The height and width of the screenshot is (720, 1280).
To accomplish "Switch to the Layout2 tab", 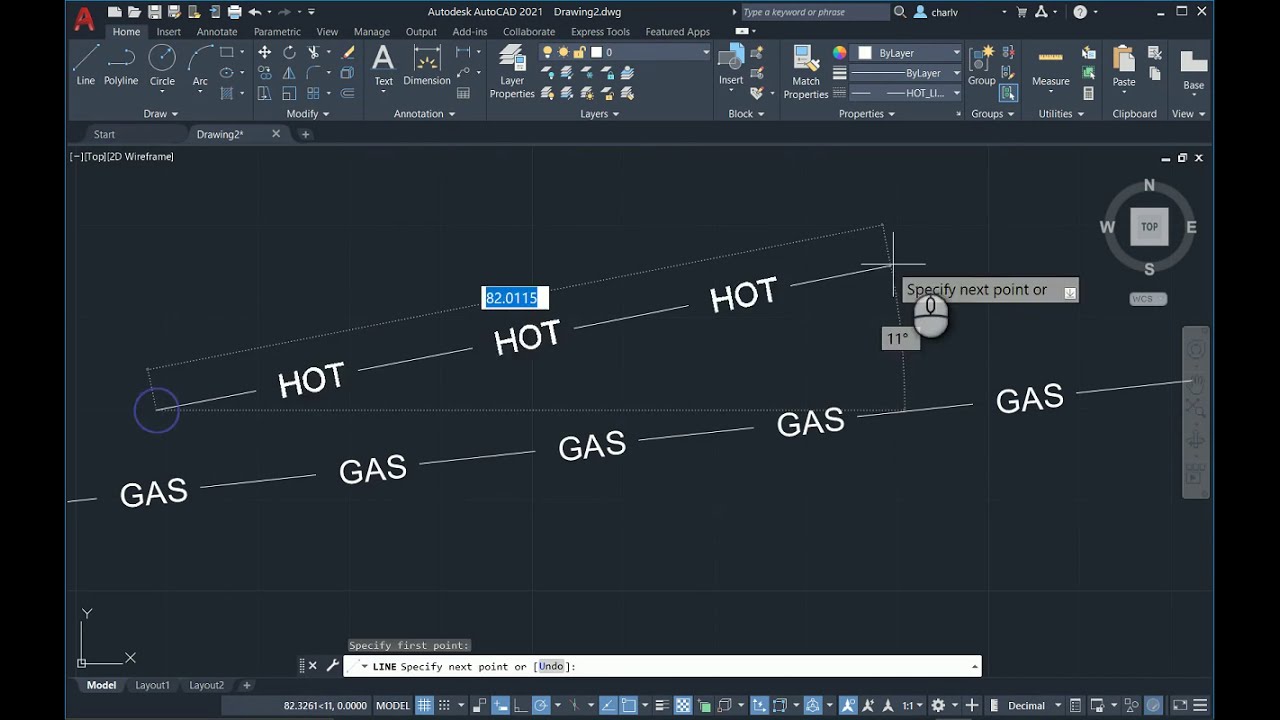I will coord(206,685).
